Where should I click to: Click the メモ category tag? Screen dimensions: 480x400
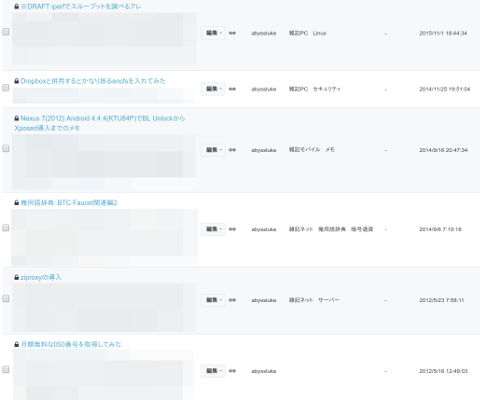(x=330, y=150)
